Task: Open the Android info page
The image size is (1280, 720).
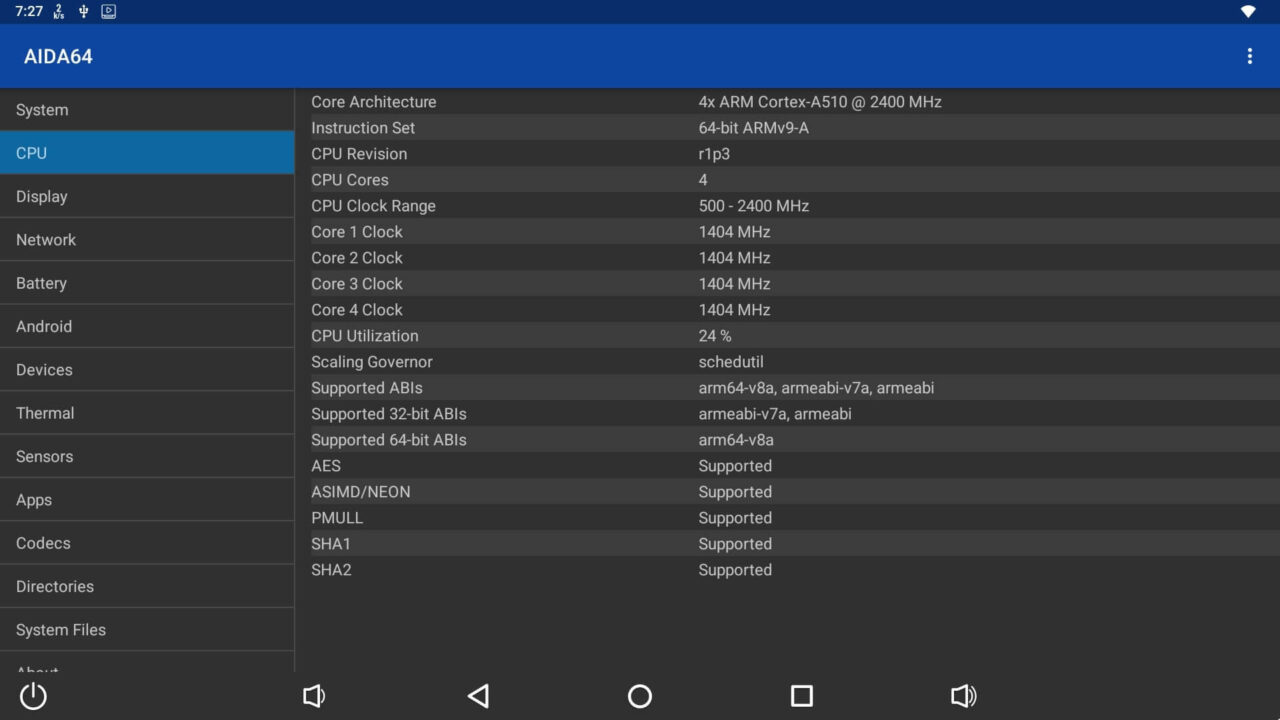Action: tap(147, 327)
